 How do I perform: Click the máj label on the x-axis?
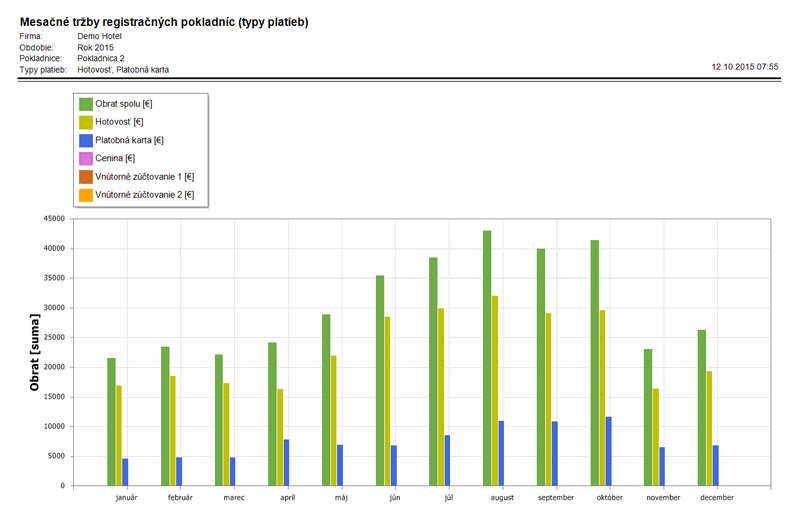340,496
